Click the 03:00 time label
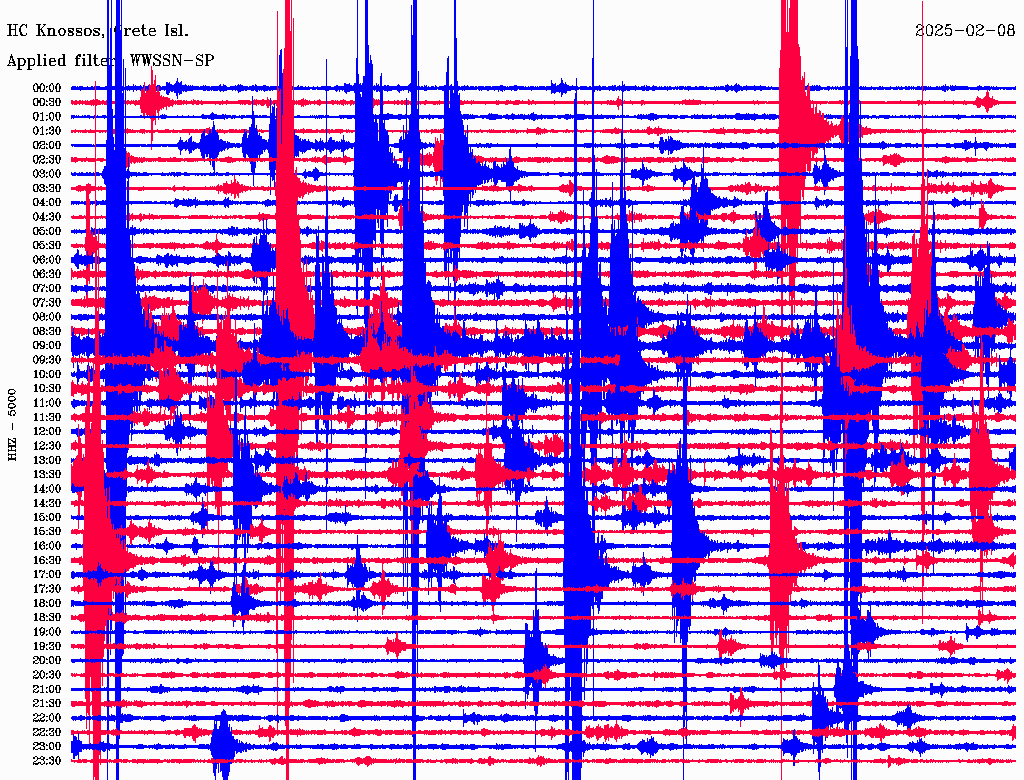The height and width of the screenshot is (780, 1024). (47, 174)
